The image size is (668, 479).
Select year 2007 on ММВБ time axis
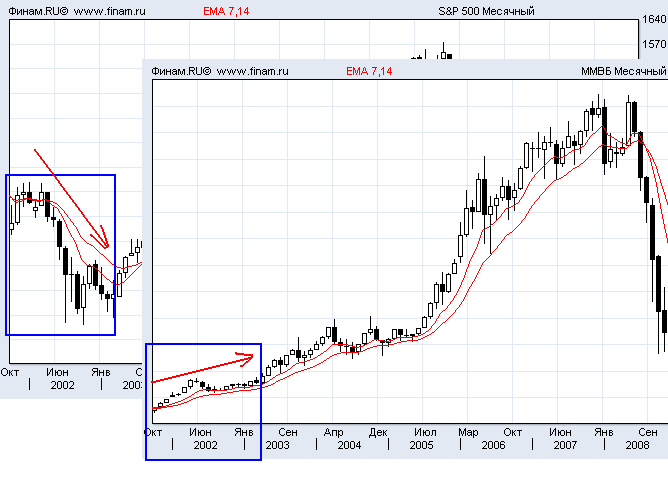pos(565,445)
